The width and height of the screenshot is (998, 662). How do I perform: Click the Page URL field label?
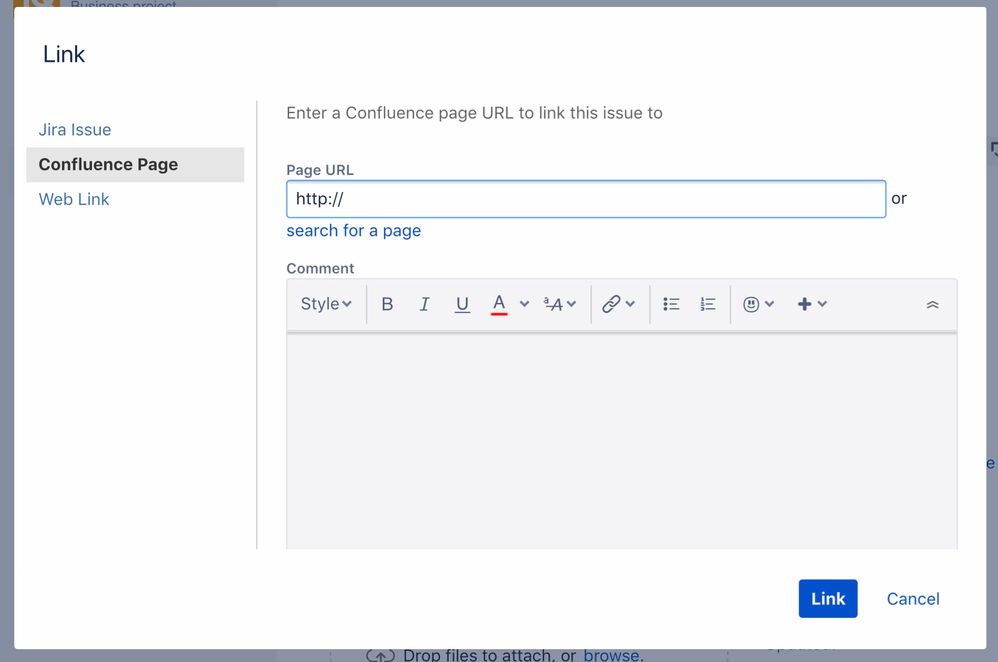320,171
